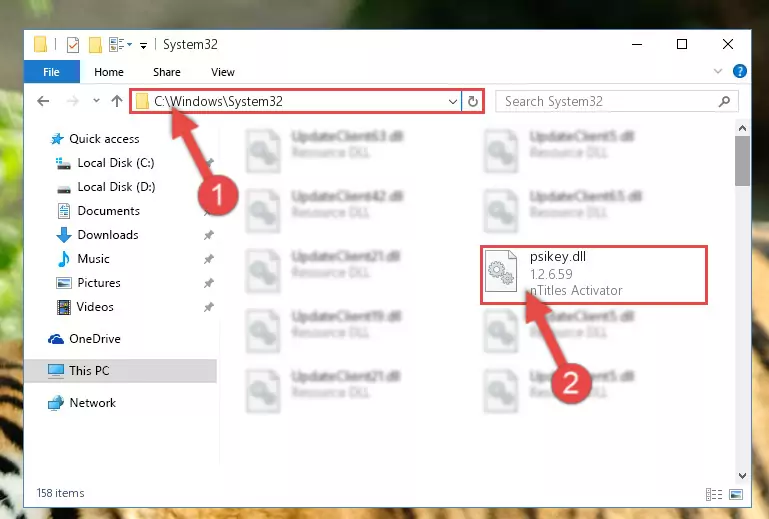769x519 pixels.
Task: Switch to the Share ribbon tab
Action: [167, 72]
